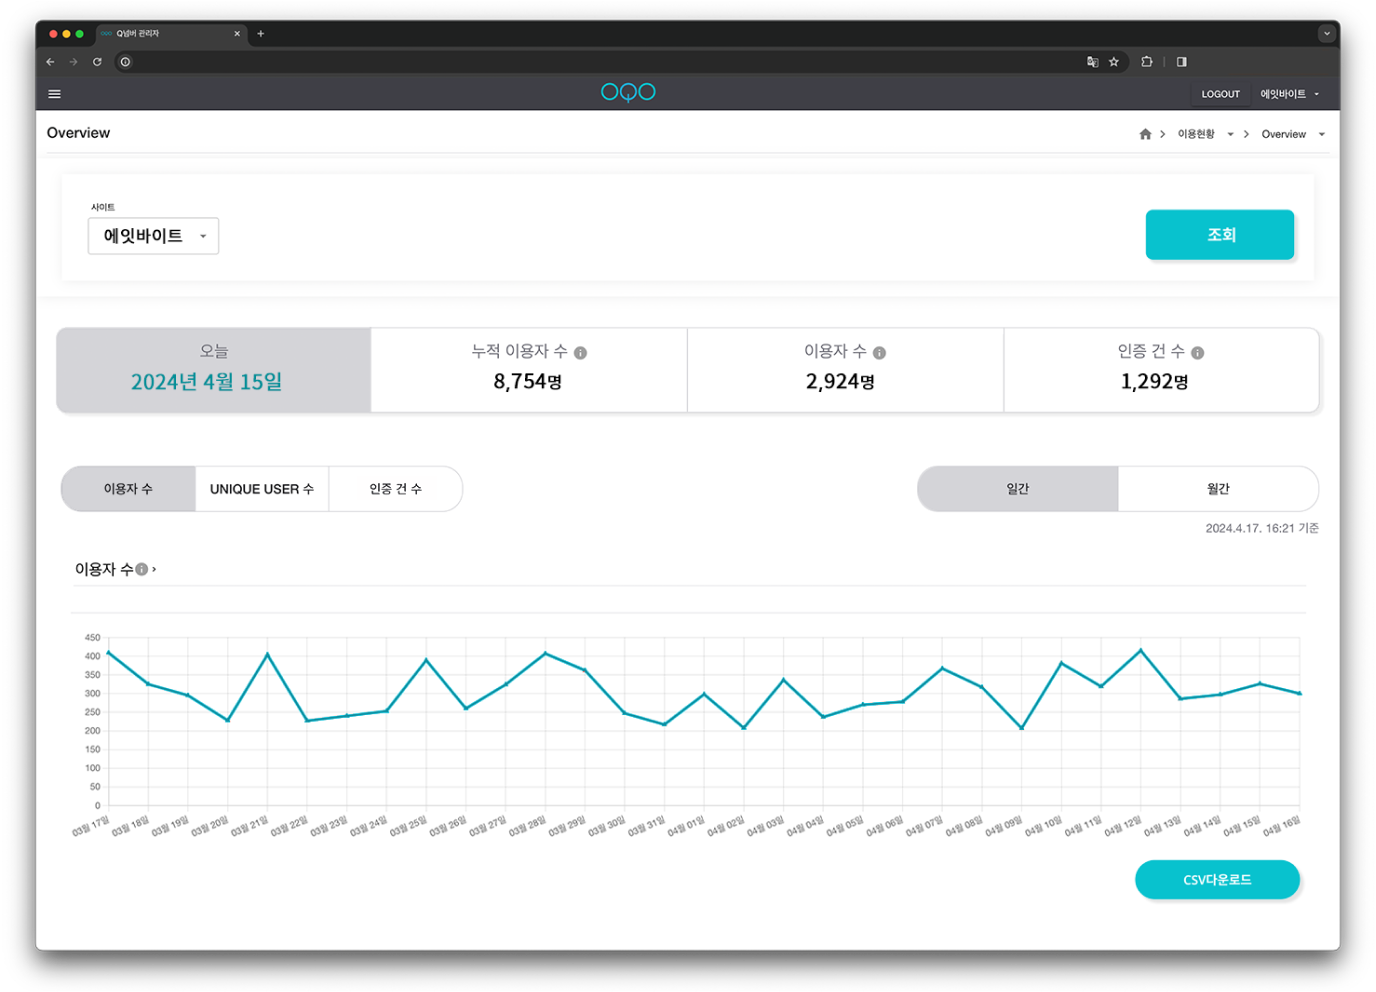Open the hamburger sidebar menu
Screen dimensions: 1376x992
(55, 94)
